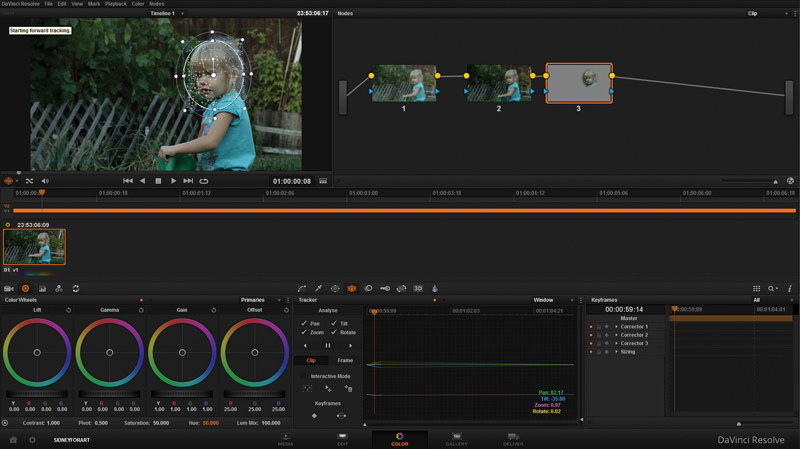Mute audio with the speaker icon

coord(45,181)
